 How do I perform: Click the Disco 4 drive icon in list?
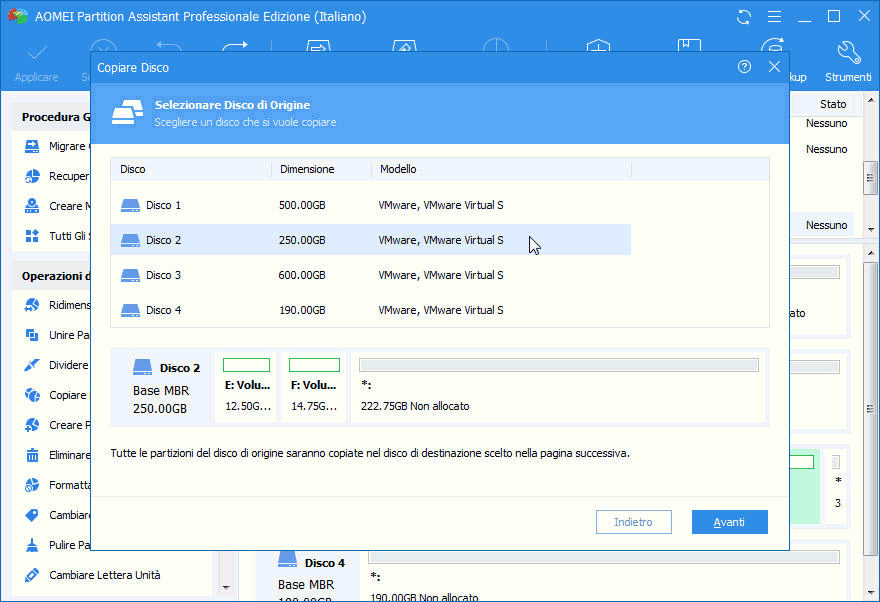(x=130, y=310)
